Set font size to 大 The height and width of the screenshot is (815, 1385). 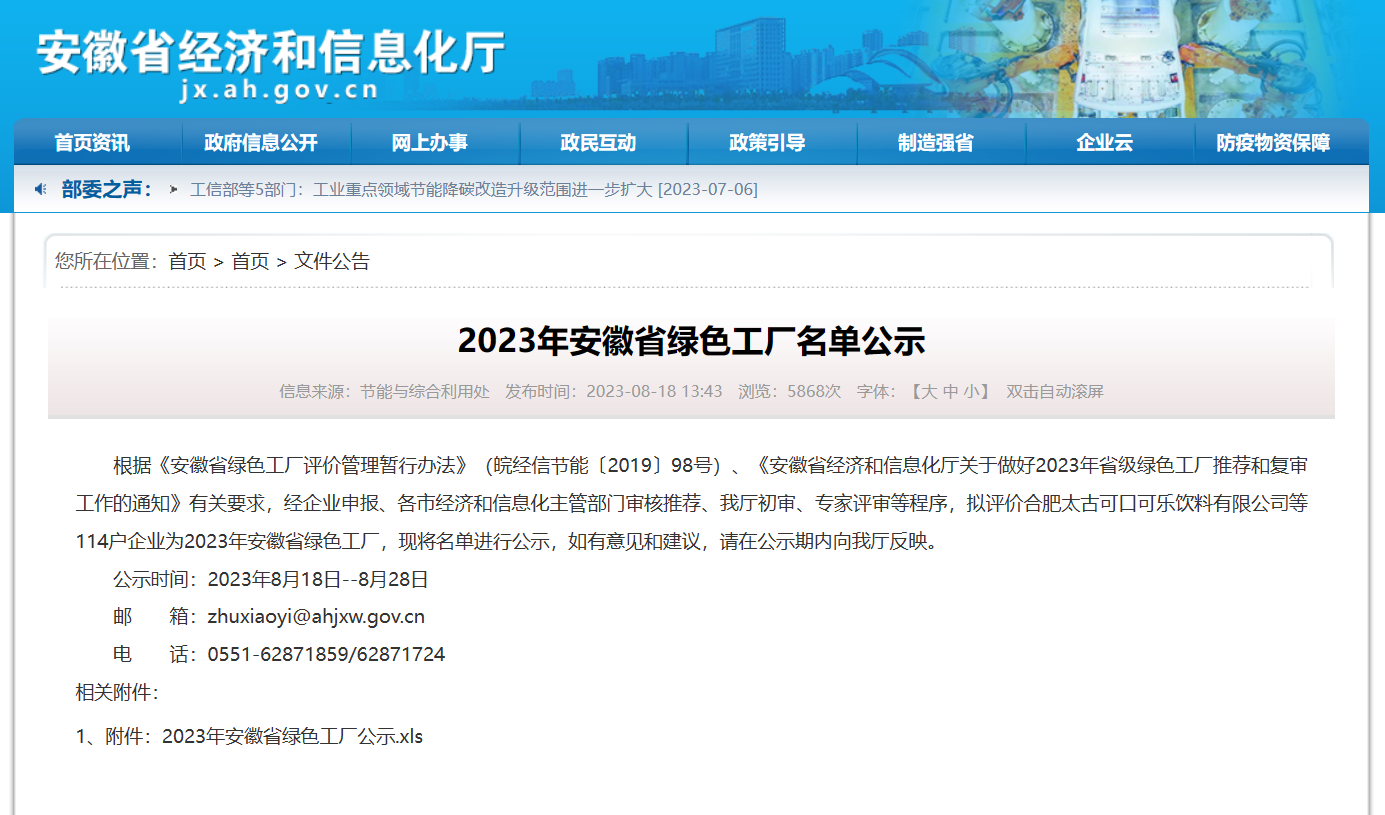tap(928, 392)
